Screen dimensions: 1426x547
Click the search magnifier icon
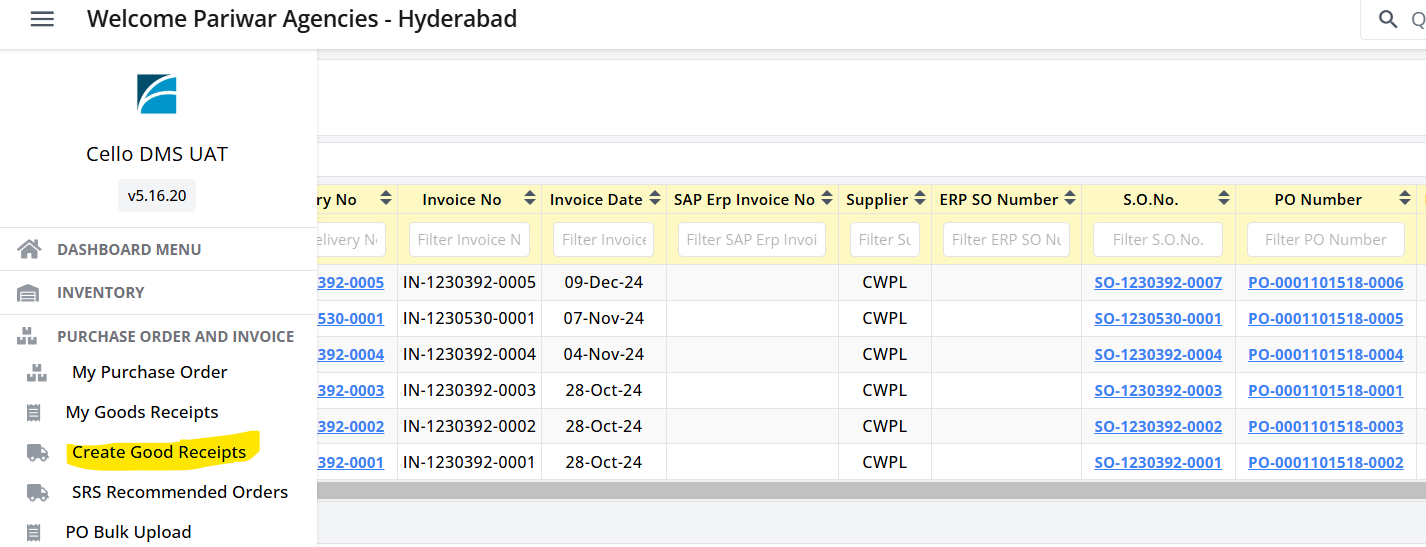1388,19
